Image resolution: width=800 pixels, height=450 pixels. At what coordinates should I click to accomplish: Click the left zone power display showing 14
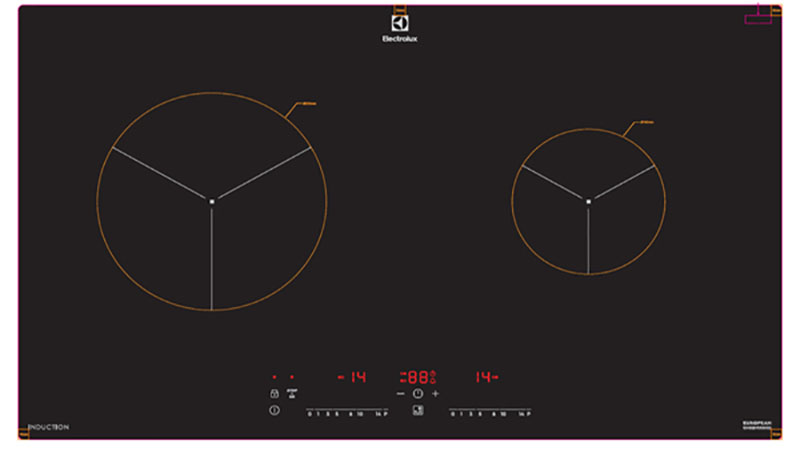pos(352,377)
